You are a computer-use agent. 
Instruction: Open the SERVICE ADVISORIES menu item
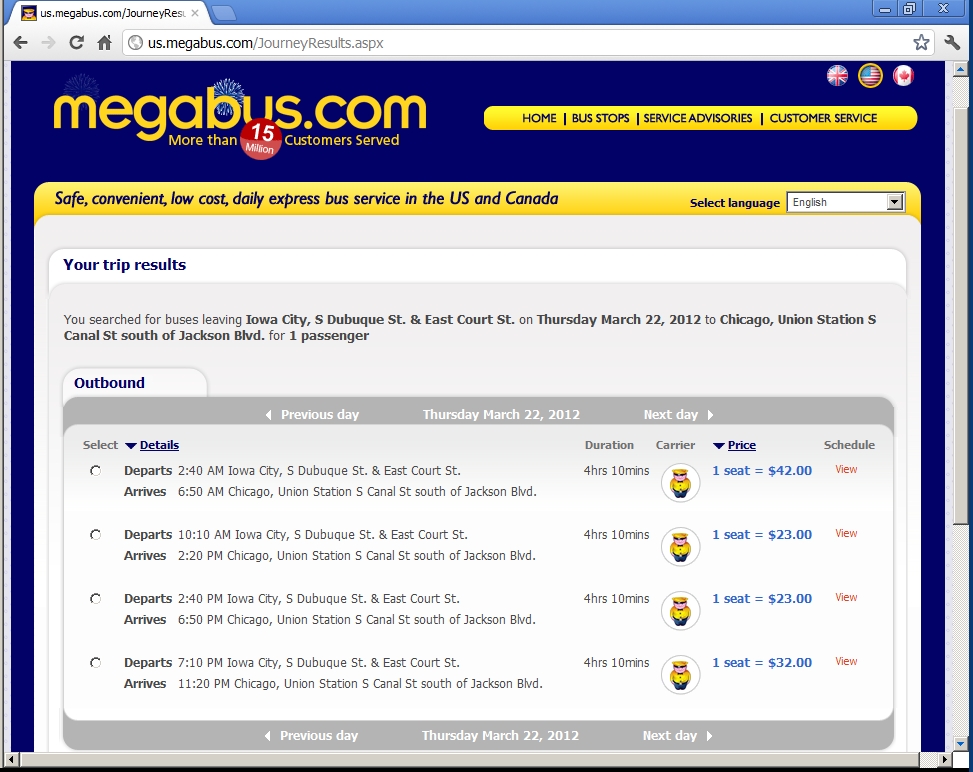[x=697, y=118]
